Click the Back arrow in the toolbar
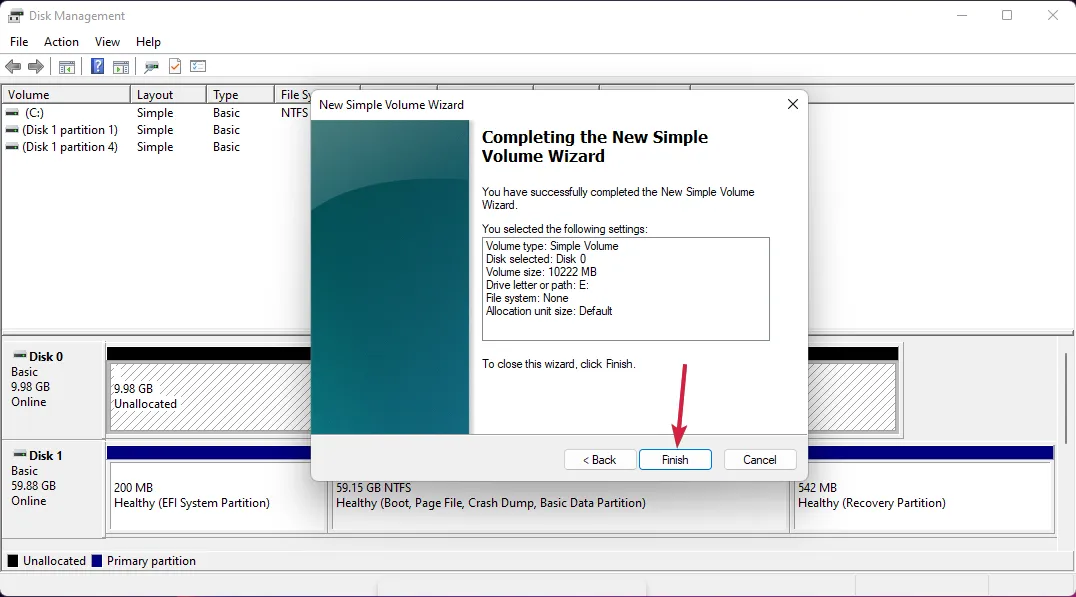 pos(13,67)
